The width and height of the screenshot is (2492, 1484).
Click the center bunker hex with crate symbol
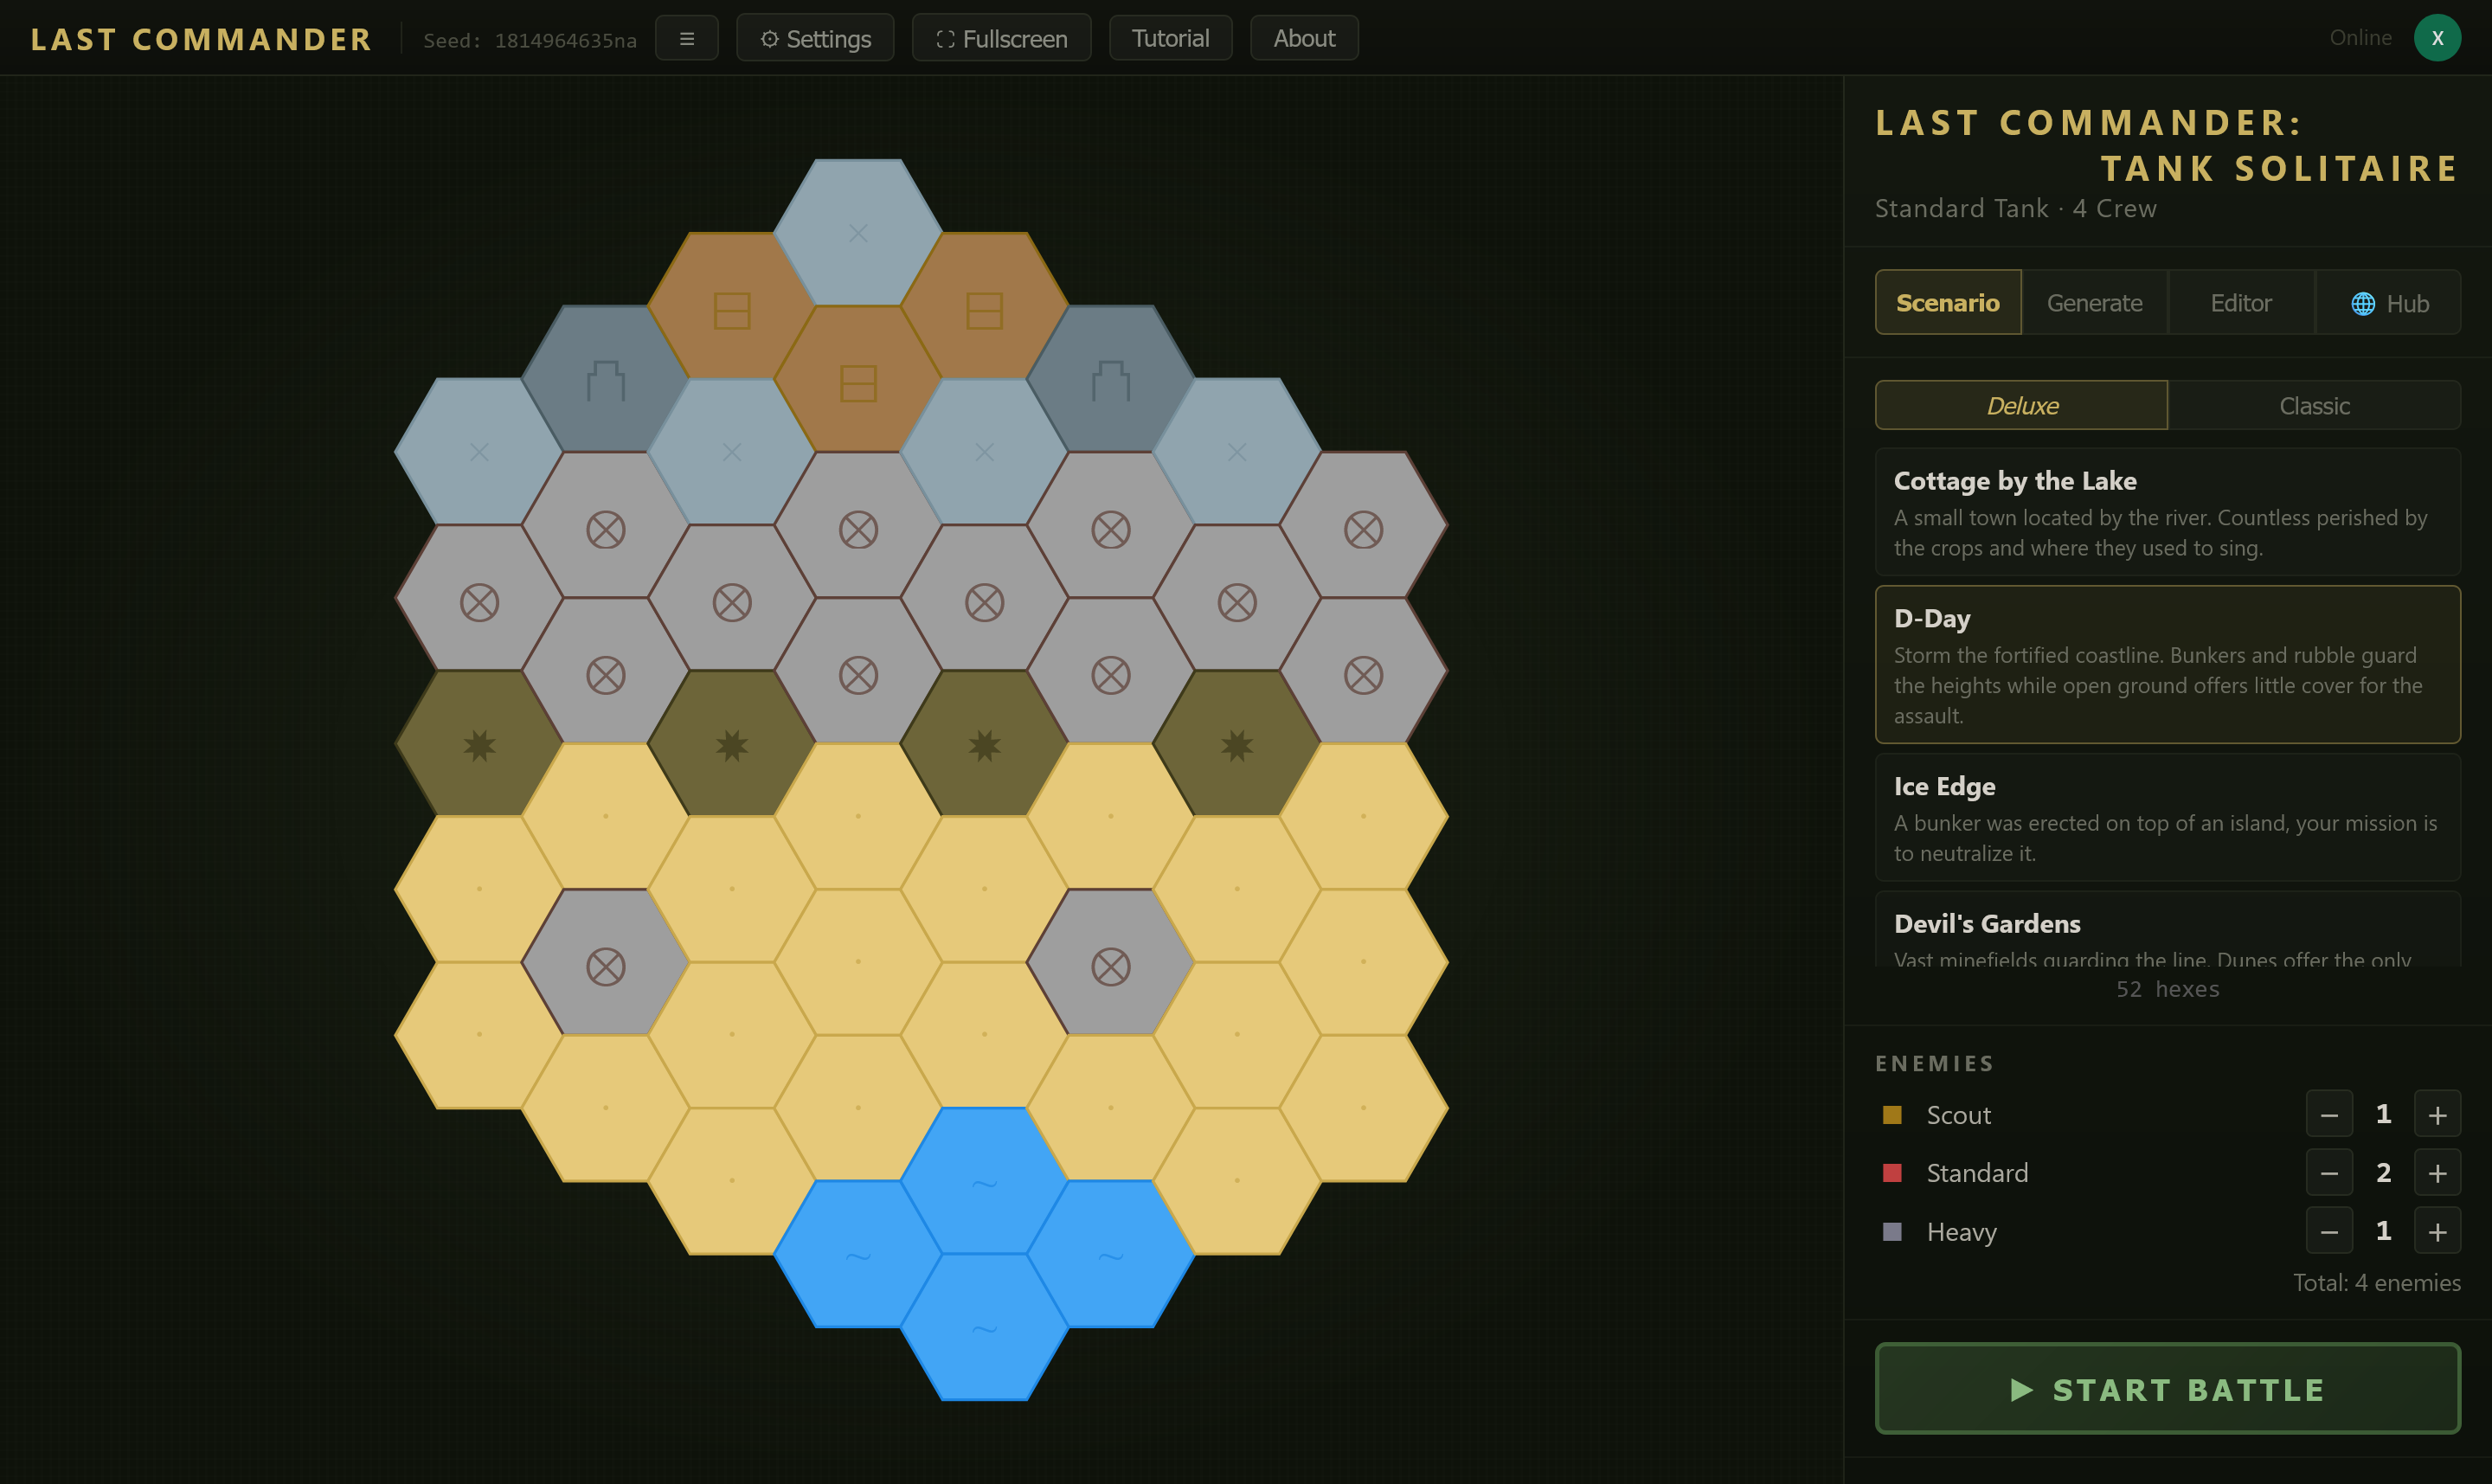click(858, 380)
